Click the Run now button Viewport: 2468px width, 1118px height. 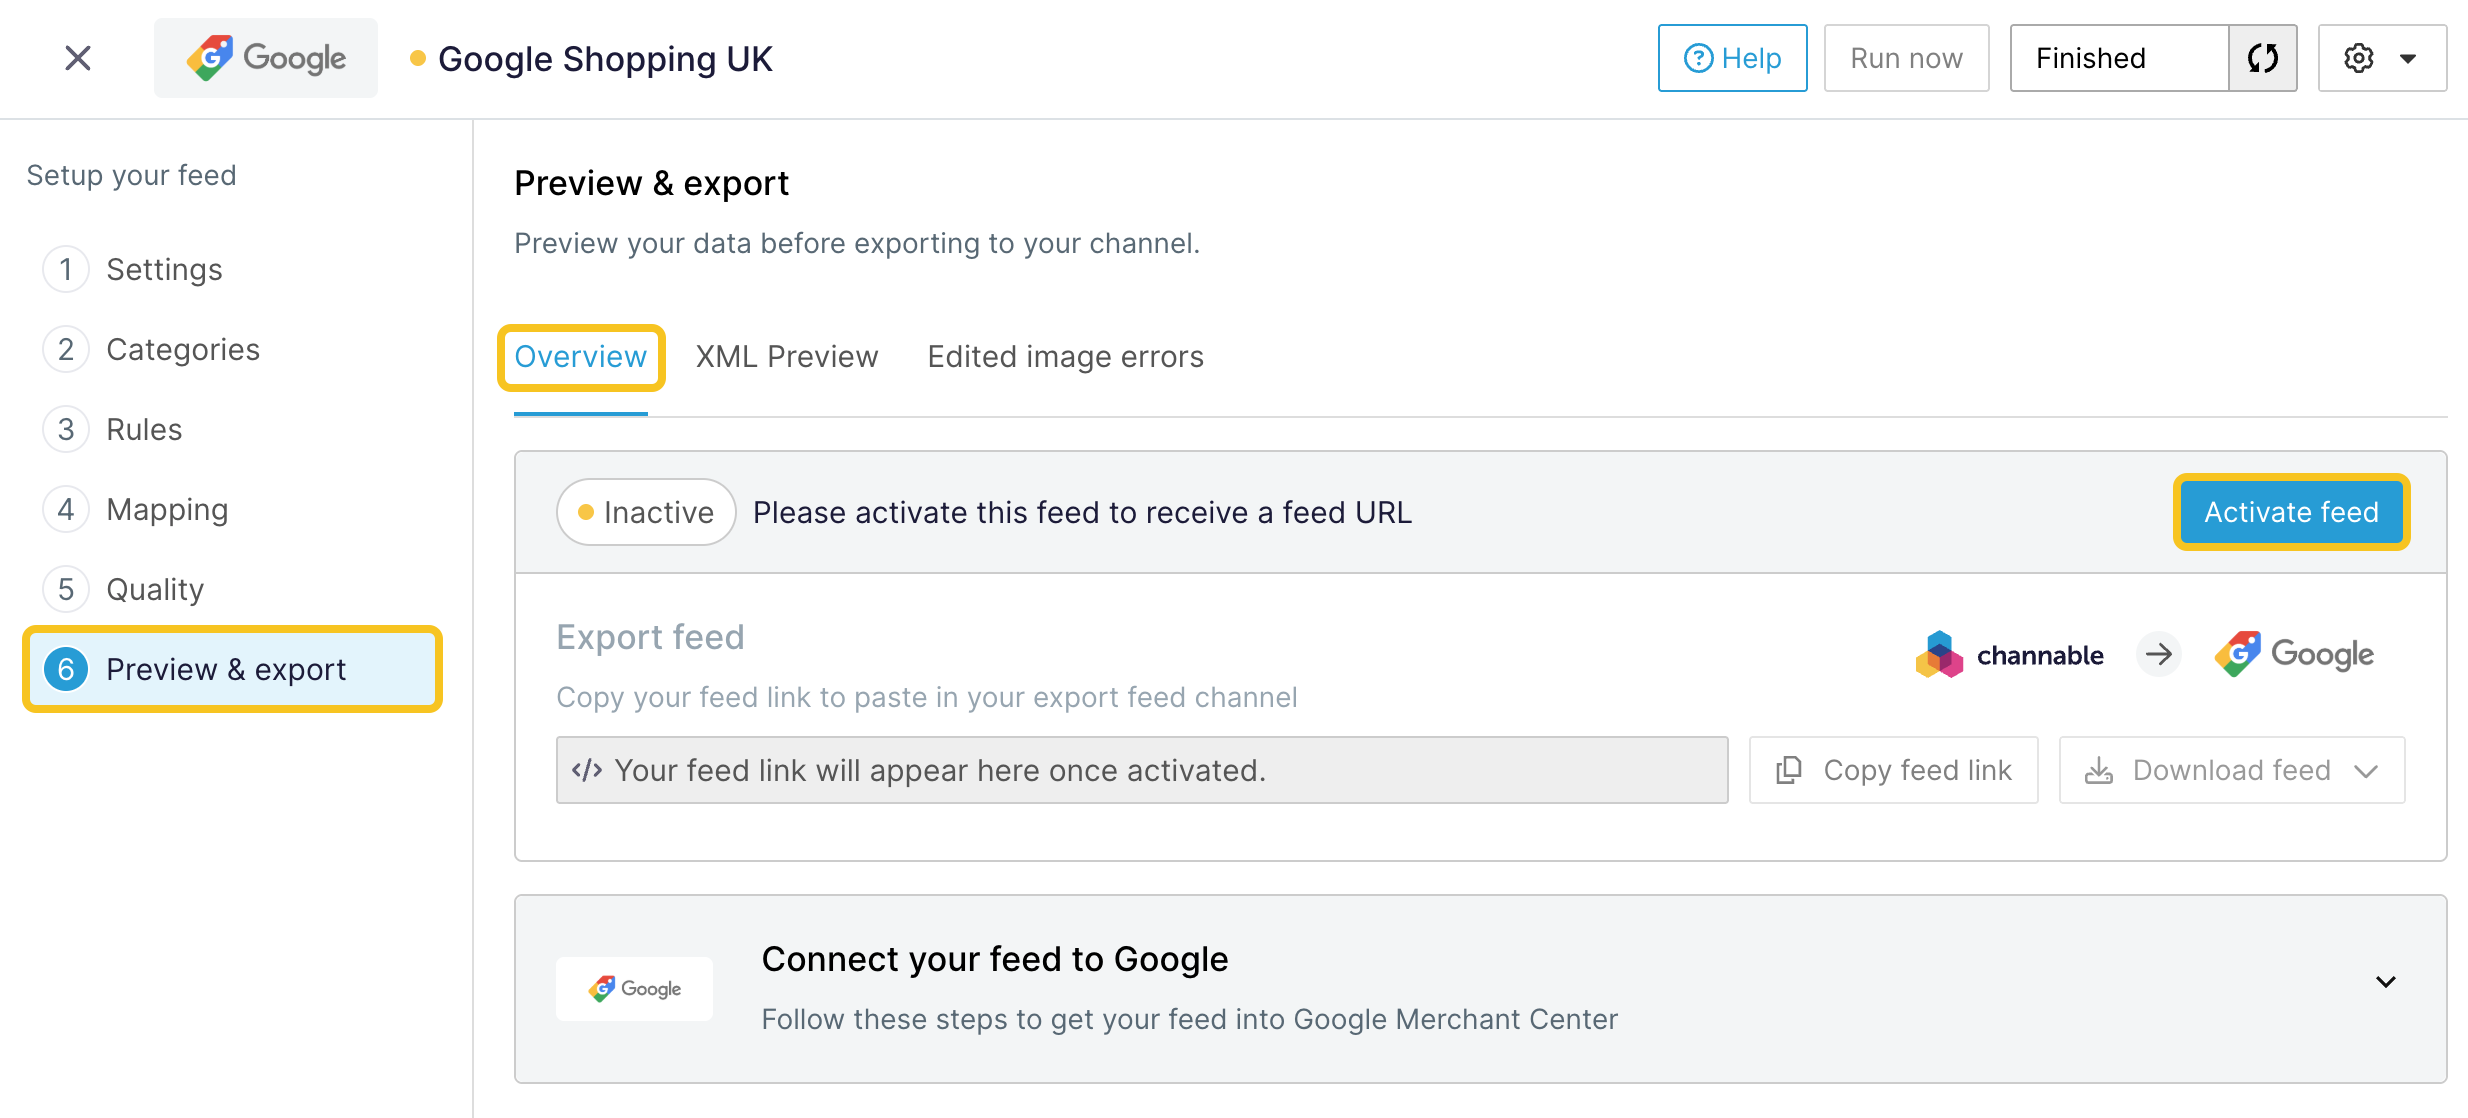1906,58
